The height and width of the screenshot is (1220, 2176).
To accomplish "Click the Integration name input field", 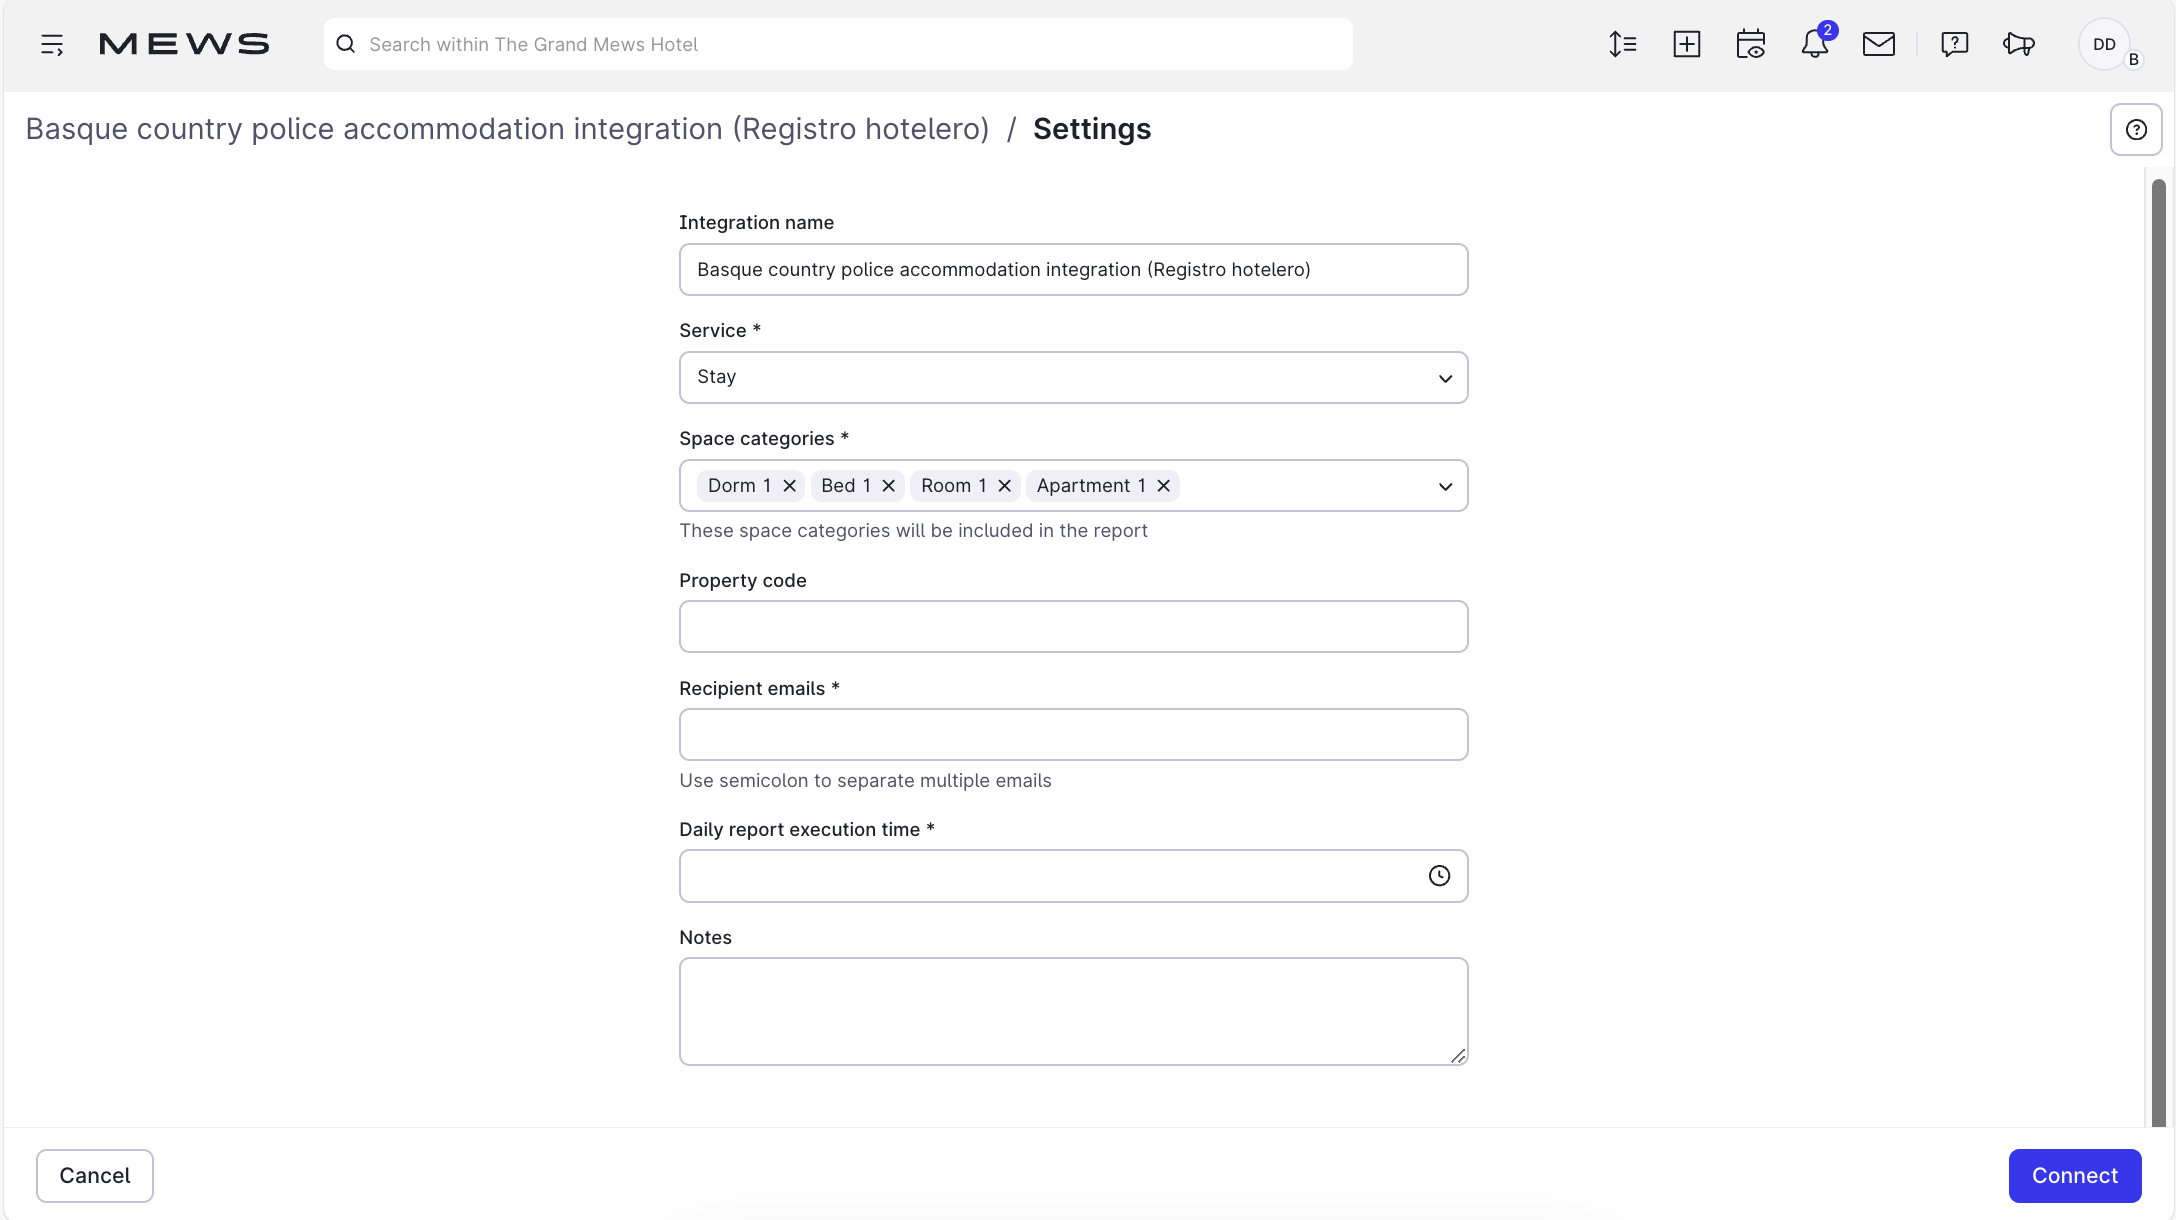I will point(1073,269).
